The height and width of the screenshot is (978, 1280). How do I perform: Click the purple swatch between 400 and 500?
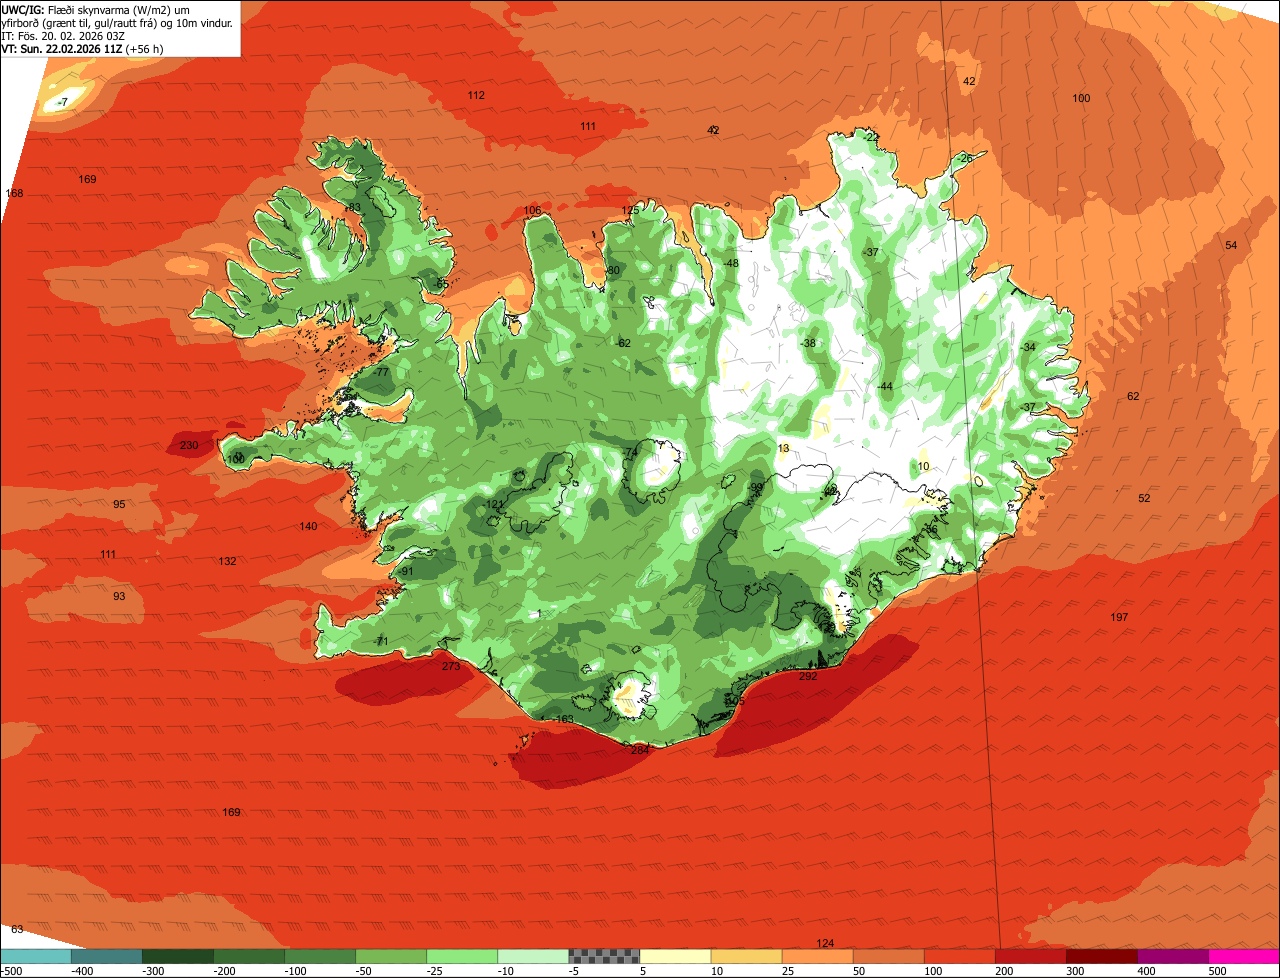click(x=1171, y=956)
